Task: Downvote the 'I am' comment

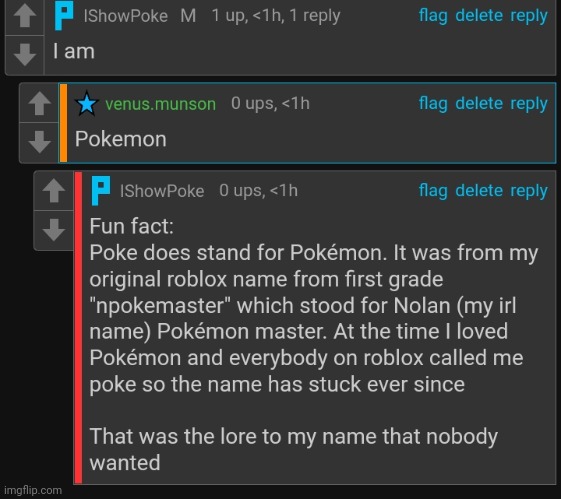Action: 25,55
